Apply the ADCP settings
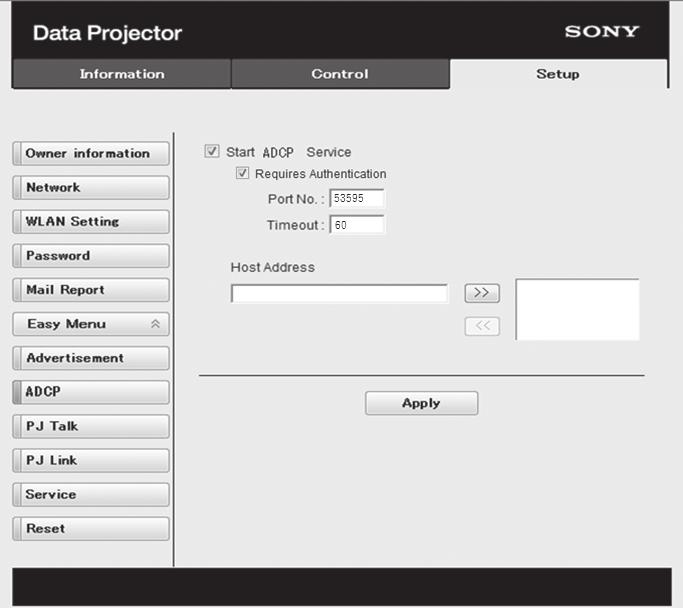 click(421, 403)
